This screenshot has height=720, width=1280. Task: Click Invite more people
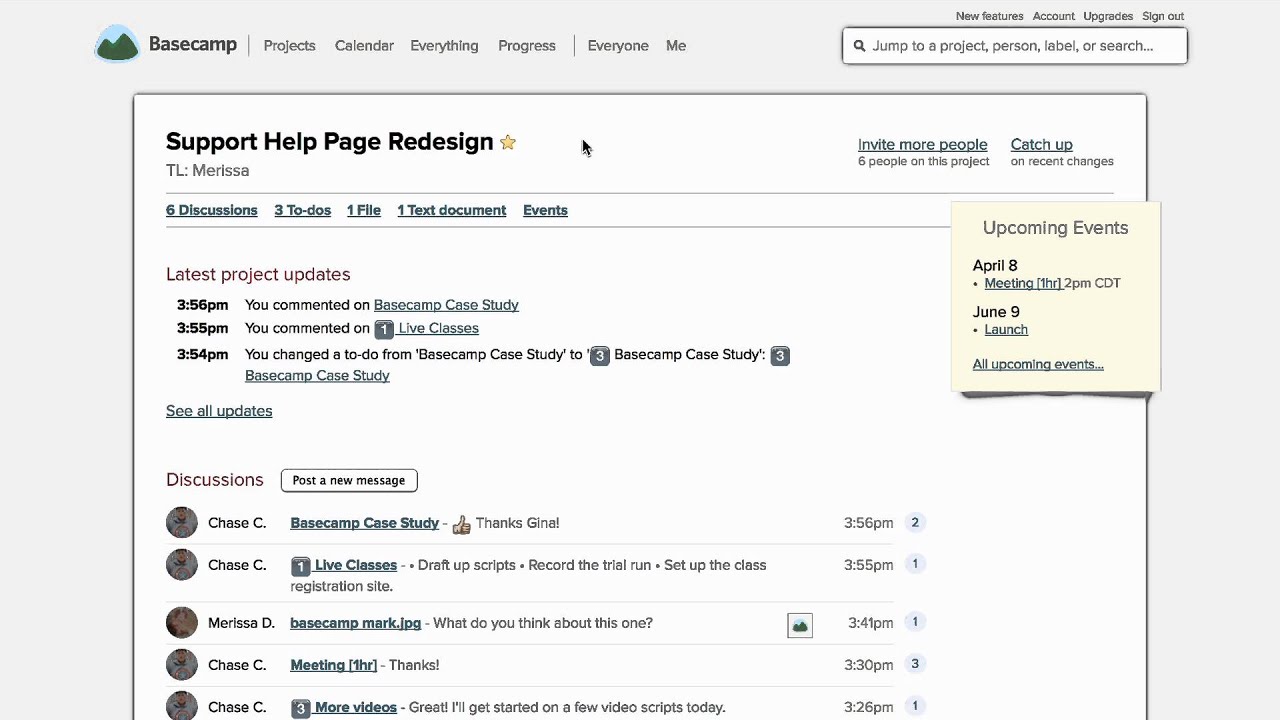(922, 145)
